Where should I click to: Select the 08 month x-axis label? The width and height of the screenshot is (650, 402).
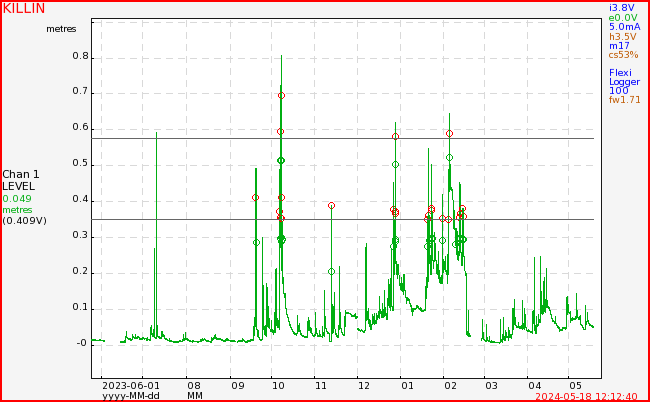194,386
